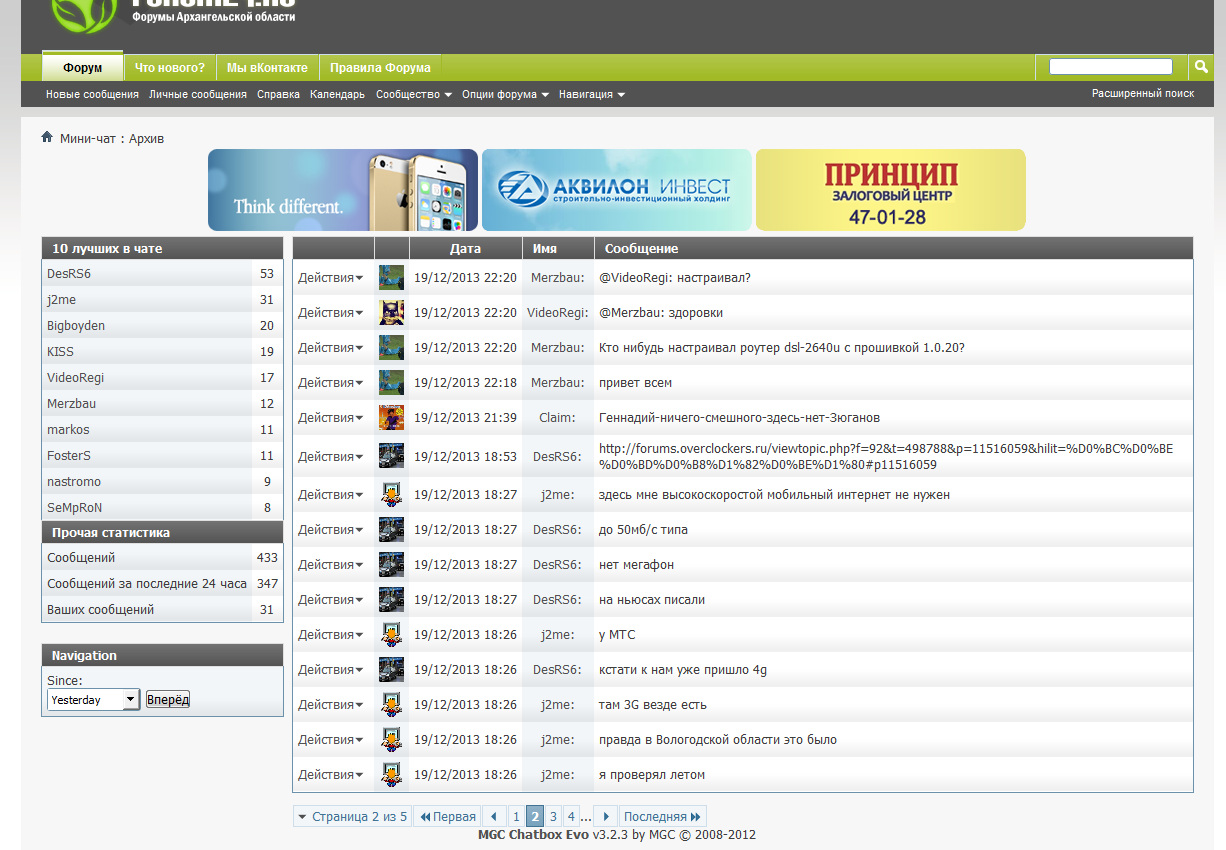Image resolution: width=1226 pixels, height=850 pixels.
Task: Click markos in the top 10 chat list
Action: [x=68, y=429]
